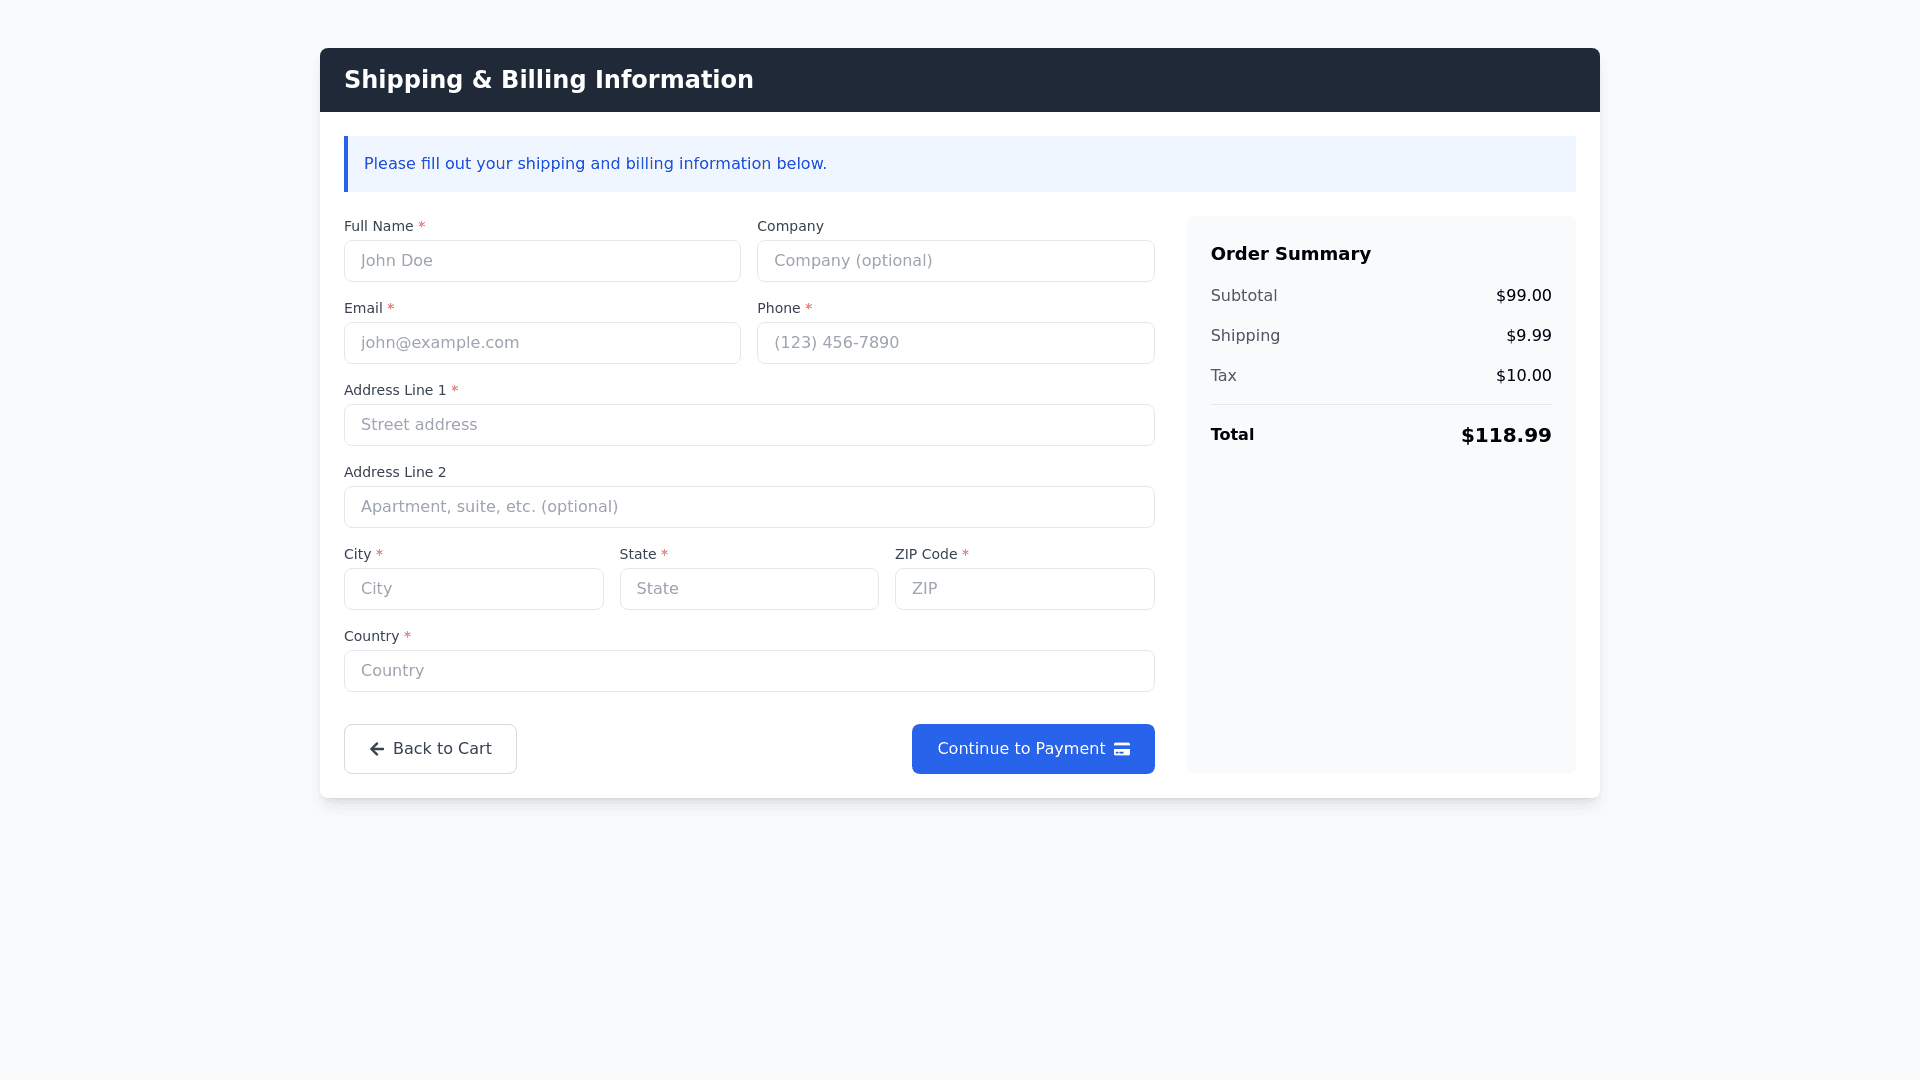Click the Shipping & Billing Information header
The image size is (1920, 1080).
coord(548,80)
